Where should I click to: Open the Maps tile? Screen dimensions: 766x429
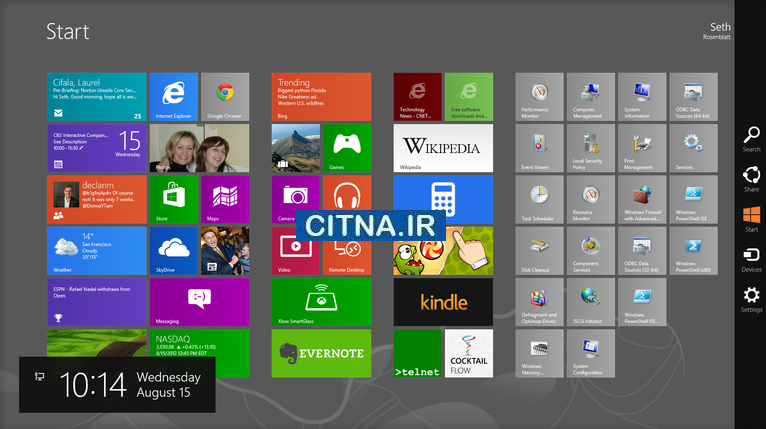[225, 199]
